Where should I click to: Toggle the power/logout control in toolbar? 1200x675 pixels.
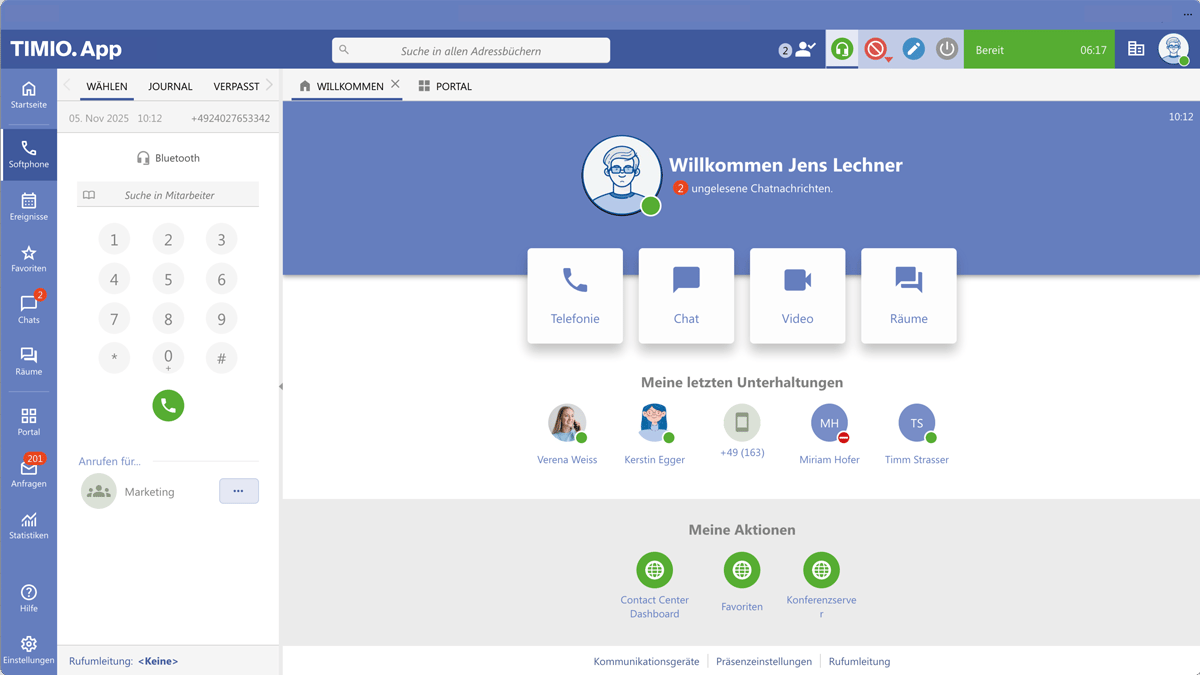pos(948,48)
